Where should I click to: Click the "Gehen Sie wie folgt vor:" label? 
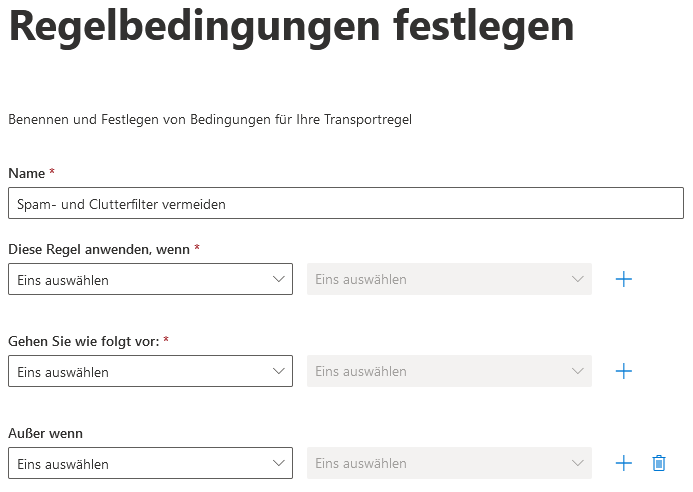pos(83,341)
